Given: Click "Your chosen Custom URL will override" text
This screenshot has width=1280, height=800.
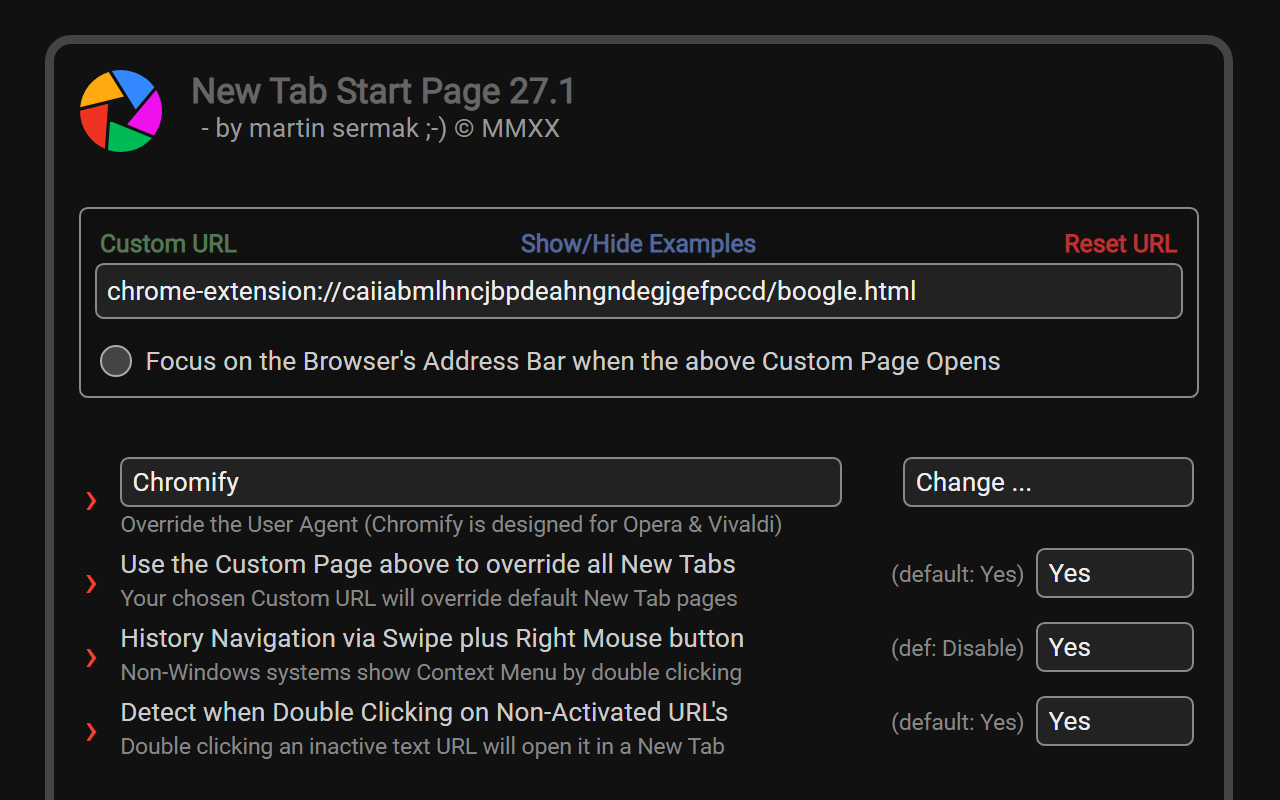Looking at the screenshot, I should point(429,598).
